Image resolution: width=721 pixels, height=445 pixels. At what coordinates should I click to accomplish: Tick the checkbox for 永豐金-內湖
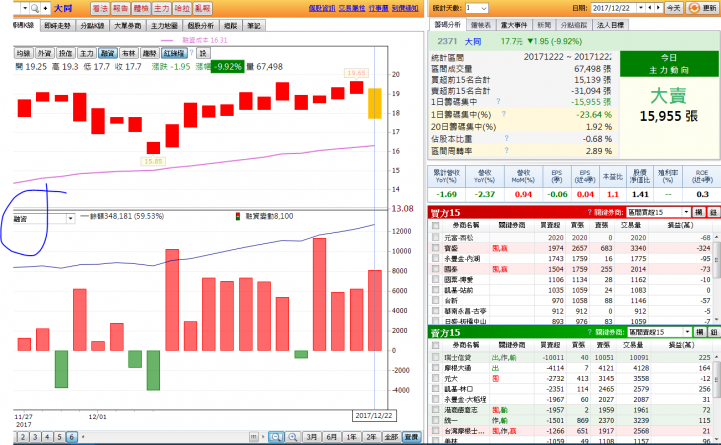click(435, 259)
